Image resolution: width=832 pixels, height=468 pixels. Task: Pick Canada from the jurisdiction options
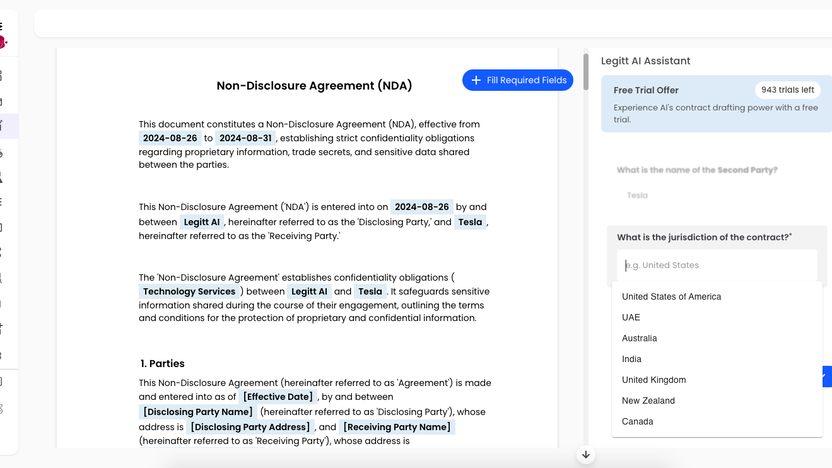click(x=716, y=421)
